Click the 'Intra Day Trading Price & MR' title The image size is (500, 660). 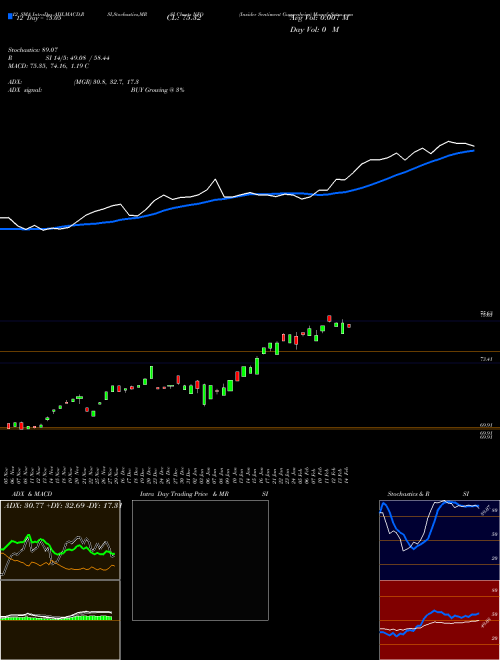click(x=184, y=494)
